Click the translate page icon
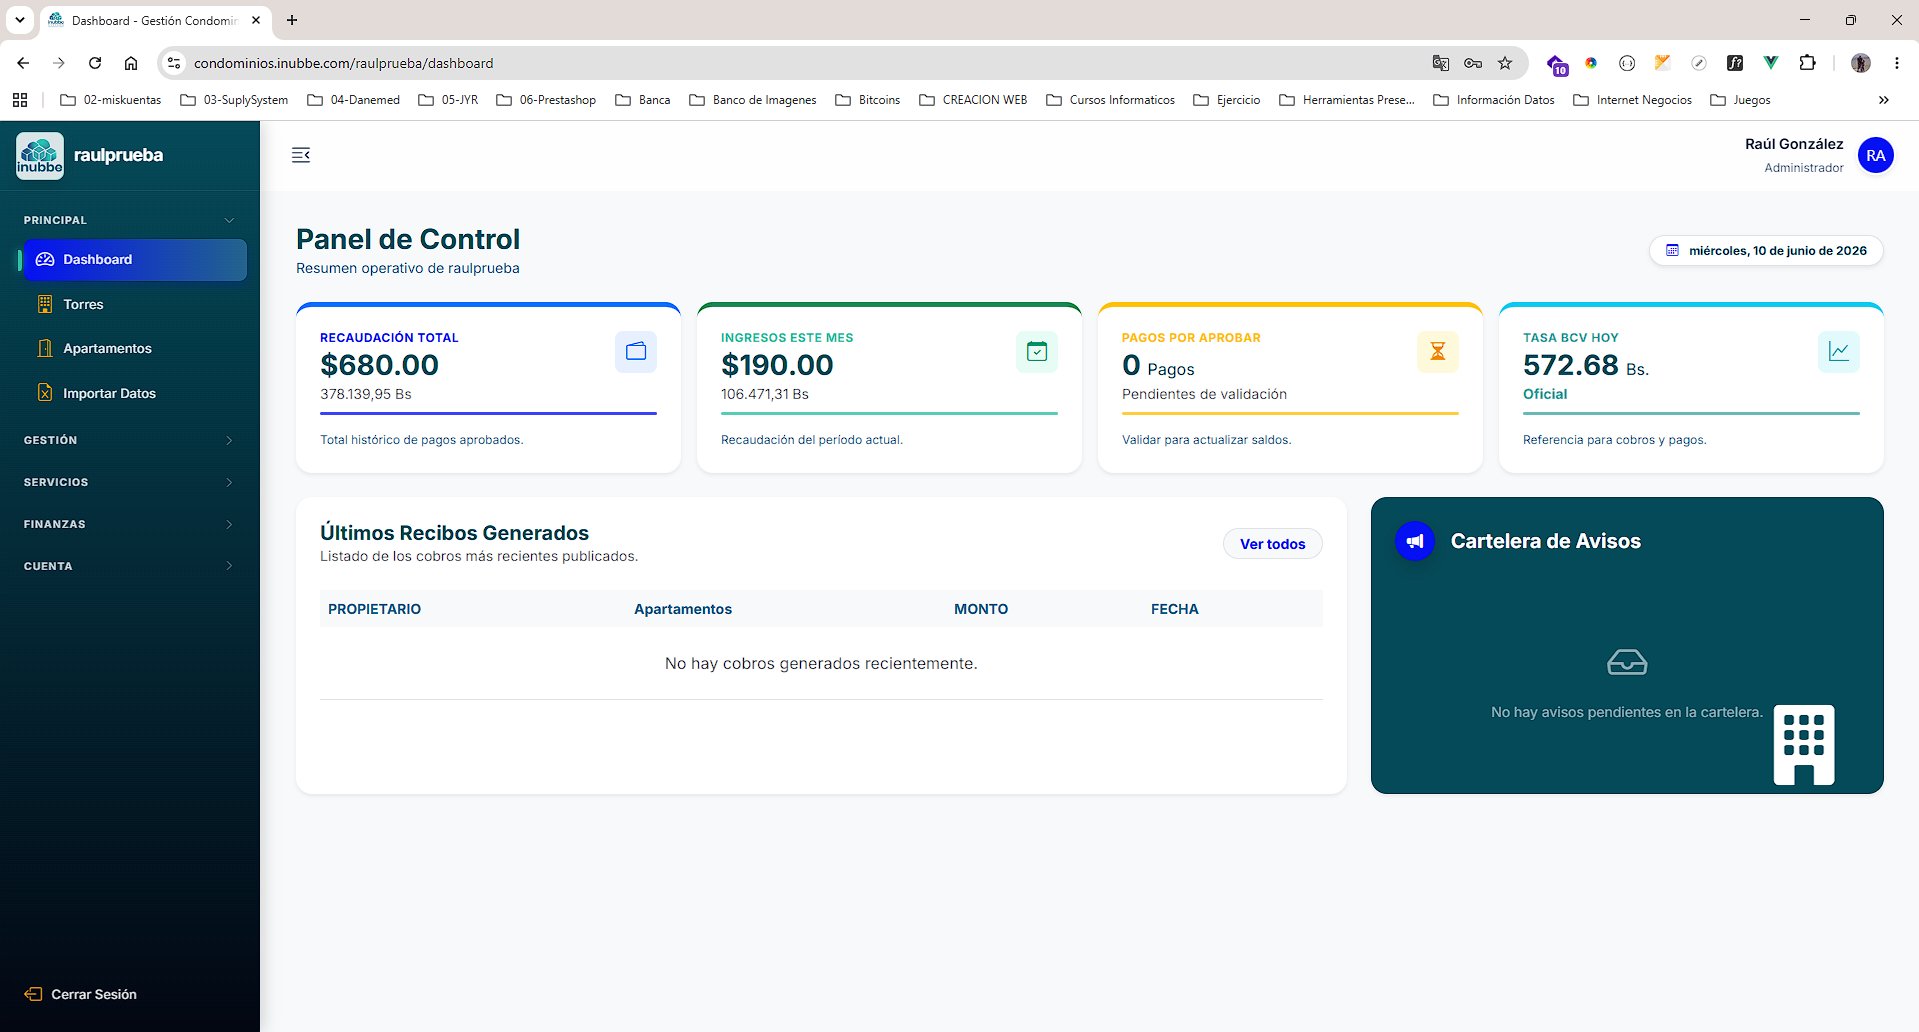 point(1441,63)
